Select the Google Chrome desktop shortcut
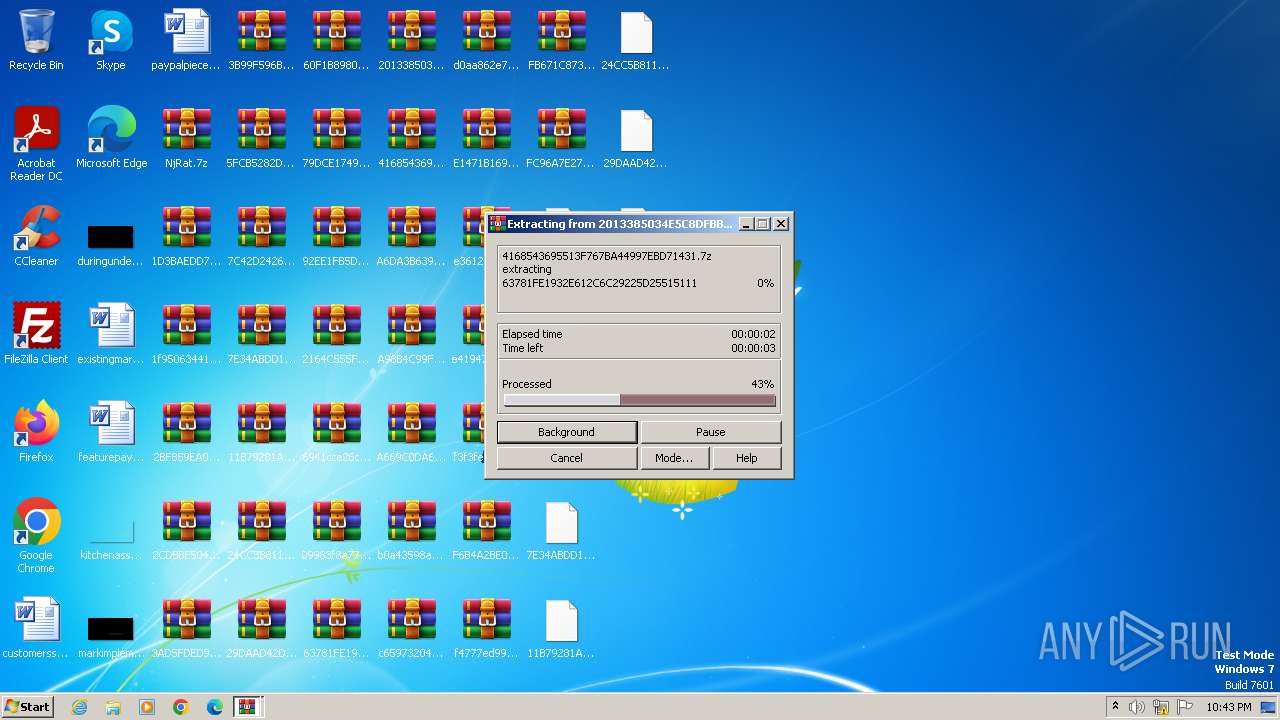Viewport: 1280px width, 720px height. [36, 536]
